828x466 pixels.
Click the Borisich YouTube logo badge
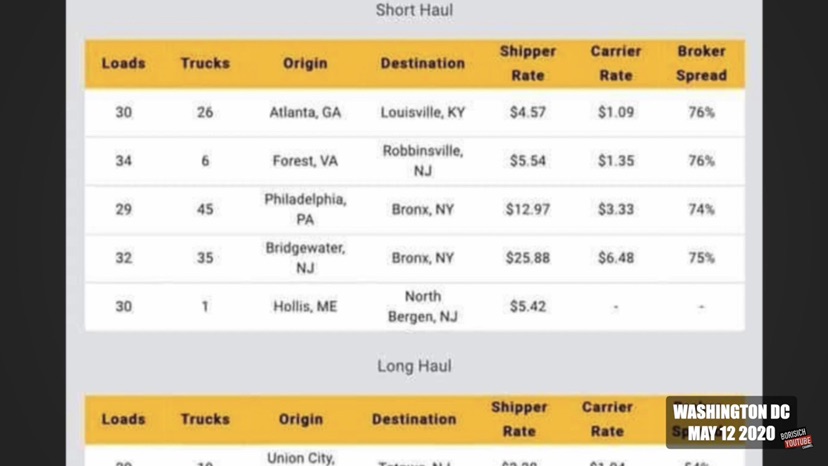click(x=797, y=438)
